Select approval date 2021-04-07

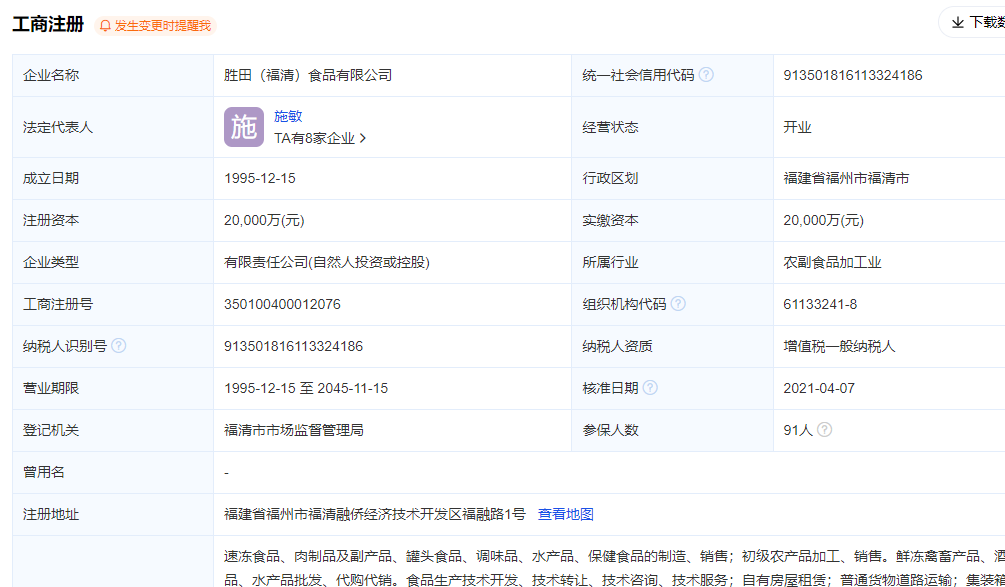coord(818,388)
